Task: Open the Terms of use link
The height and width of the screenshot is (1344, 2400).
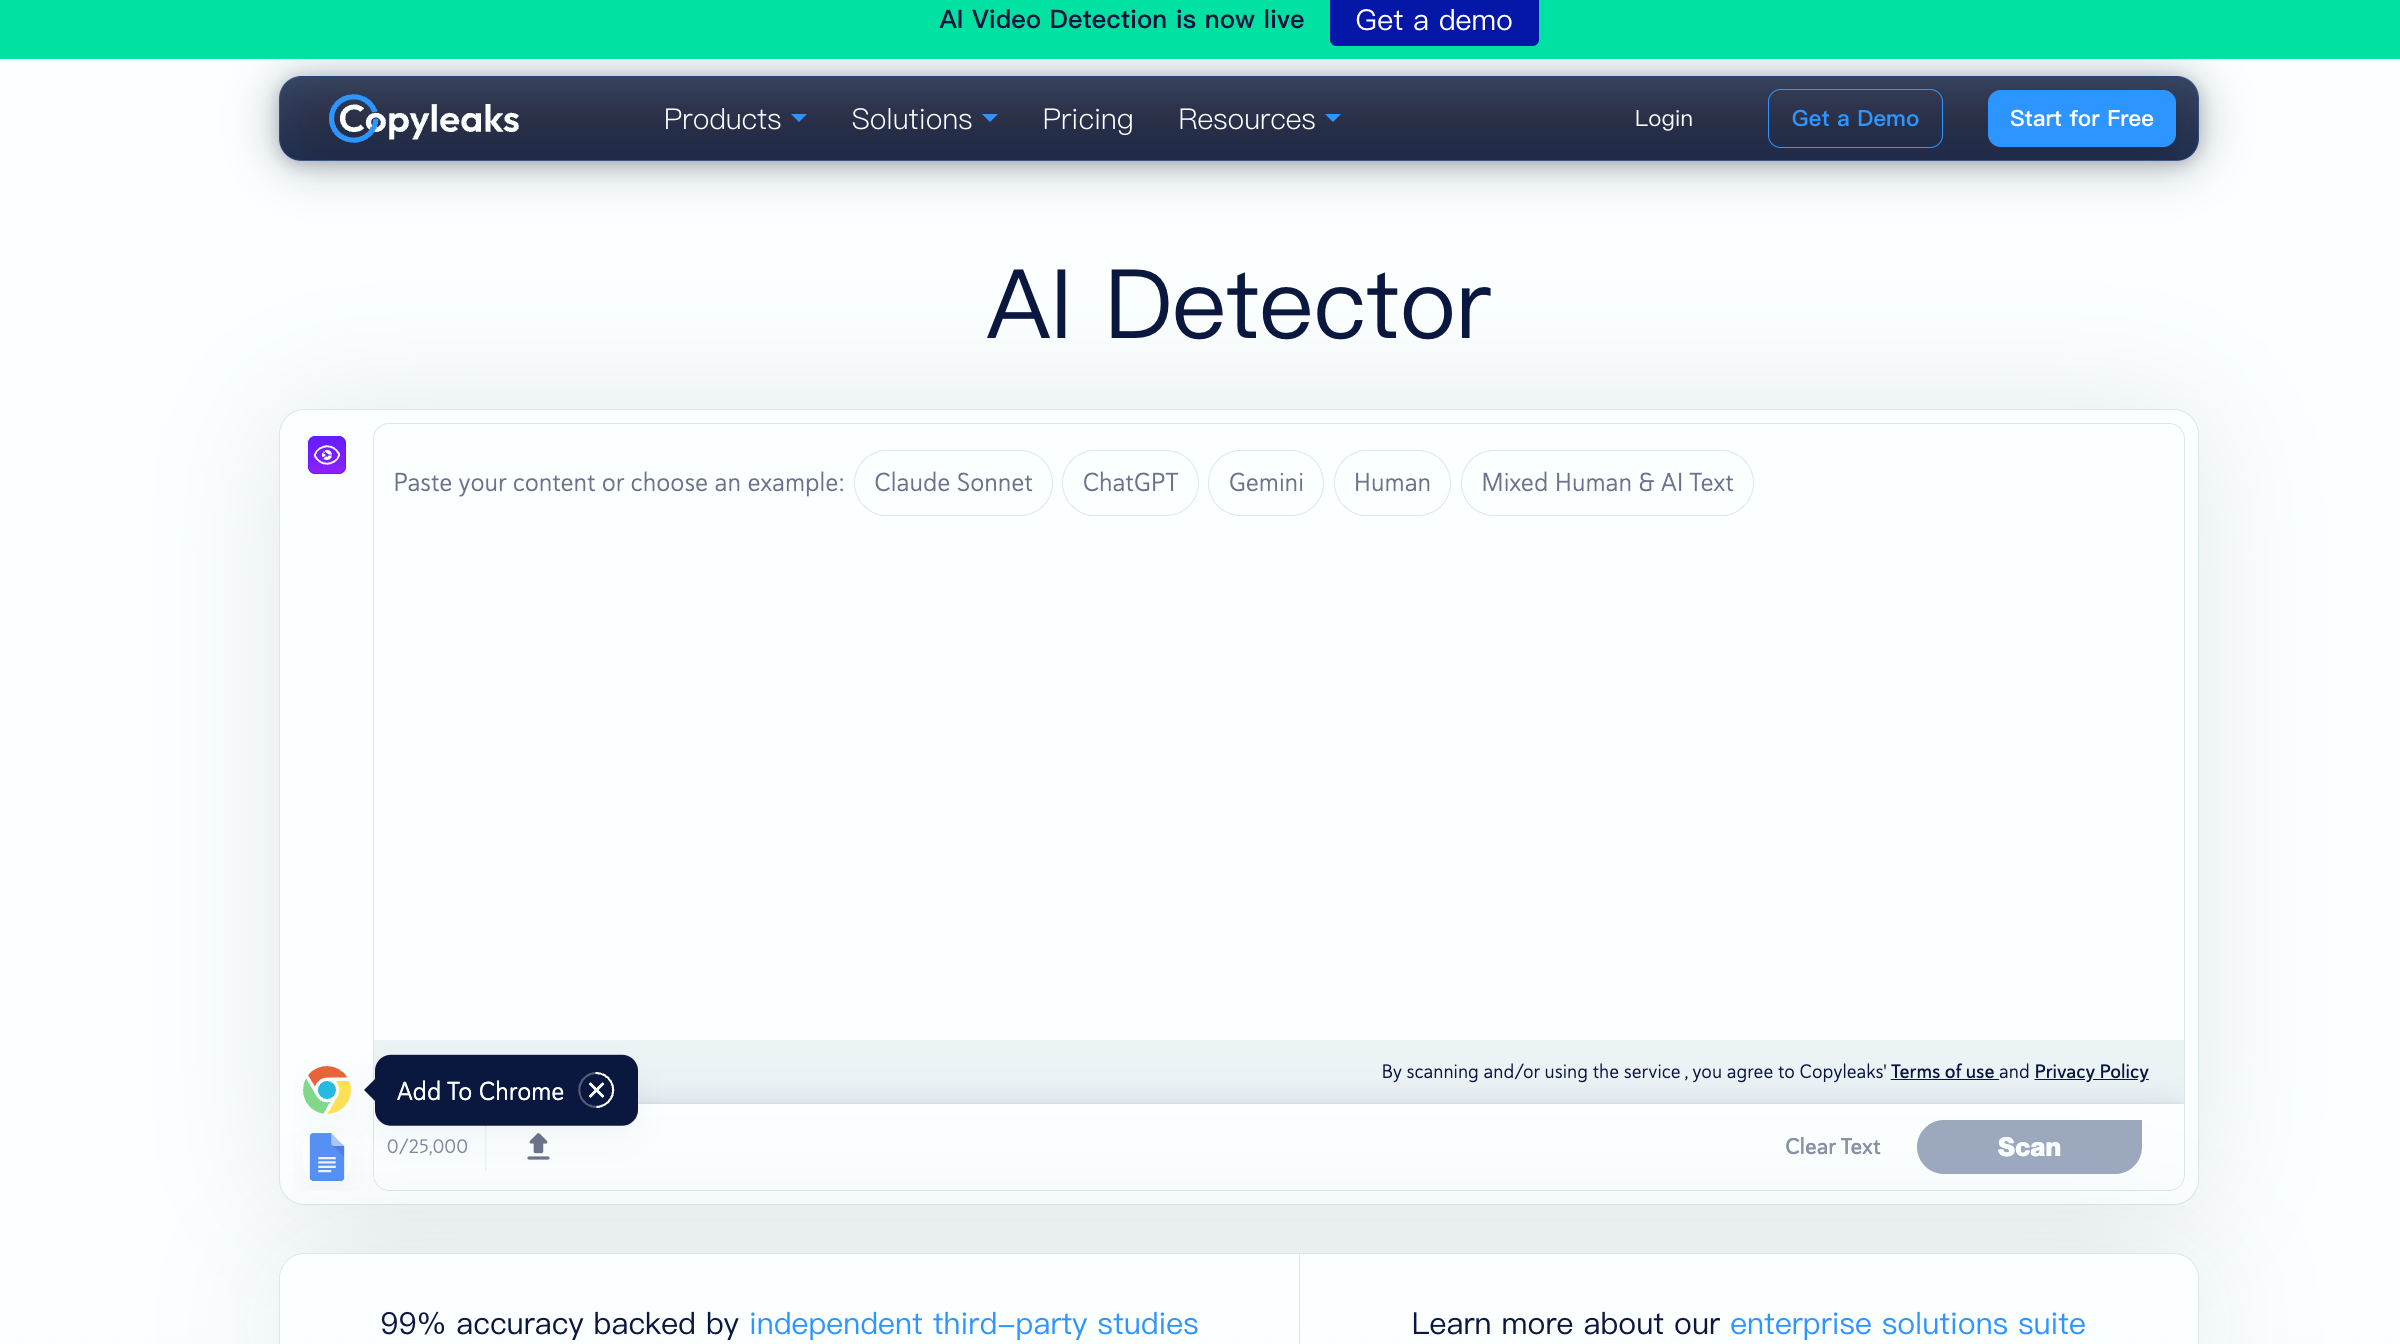Action: click(x=1943, y=1072)
